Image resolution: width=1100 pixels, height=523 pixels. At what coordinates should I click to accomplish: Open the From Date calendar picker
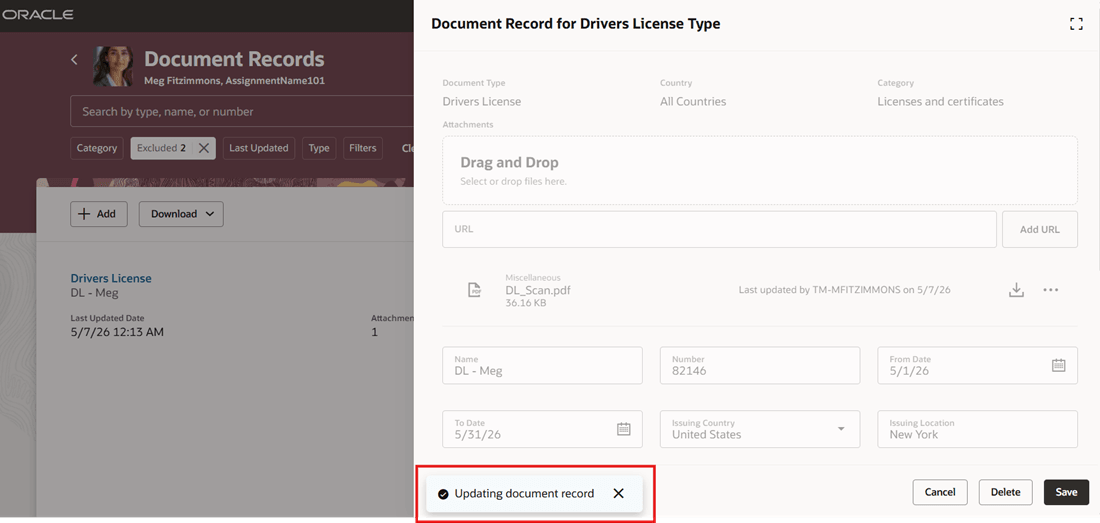point(1059,365)
